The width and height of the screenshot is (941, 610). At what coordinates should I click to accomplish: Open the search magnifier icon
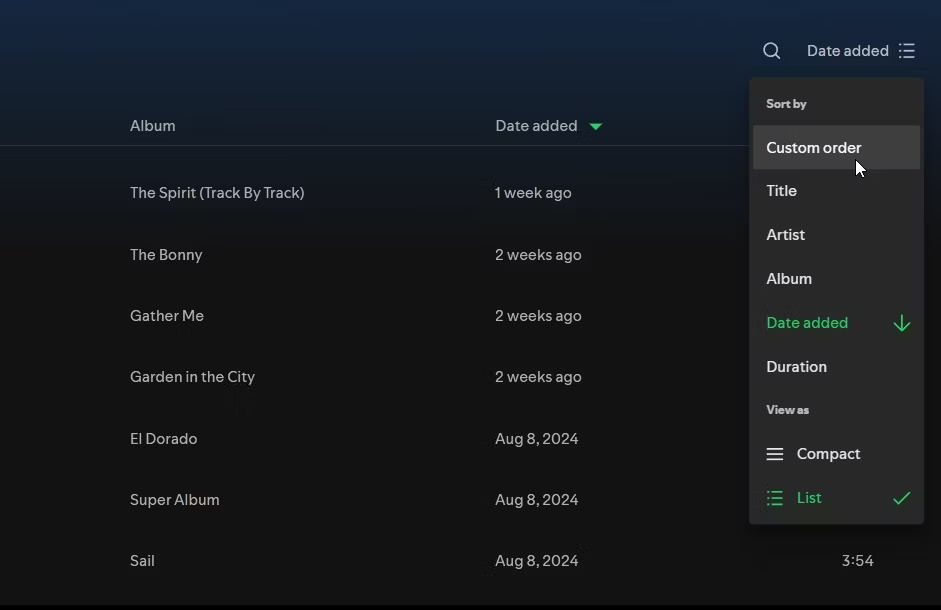(x=771, y=50)
